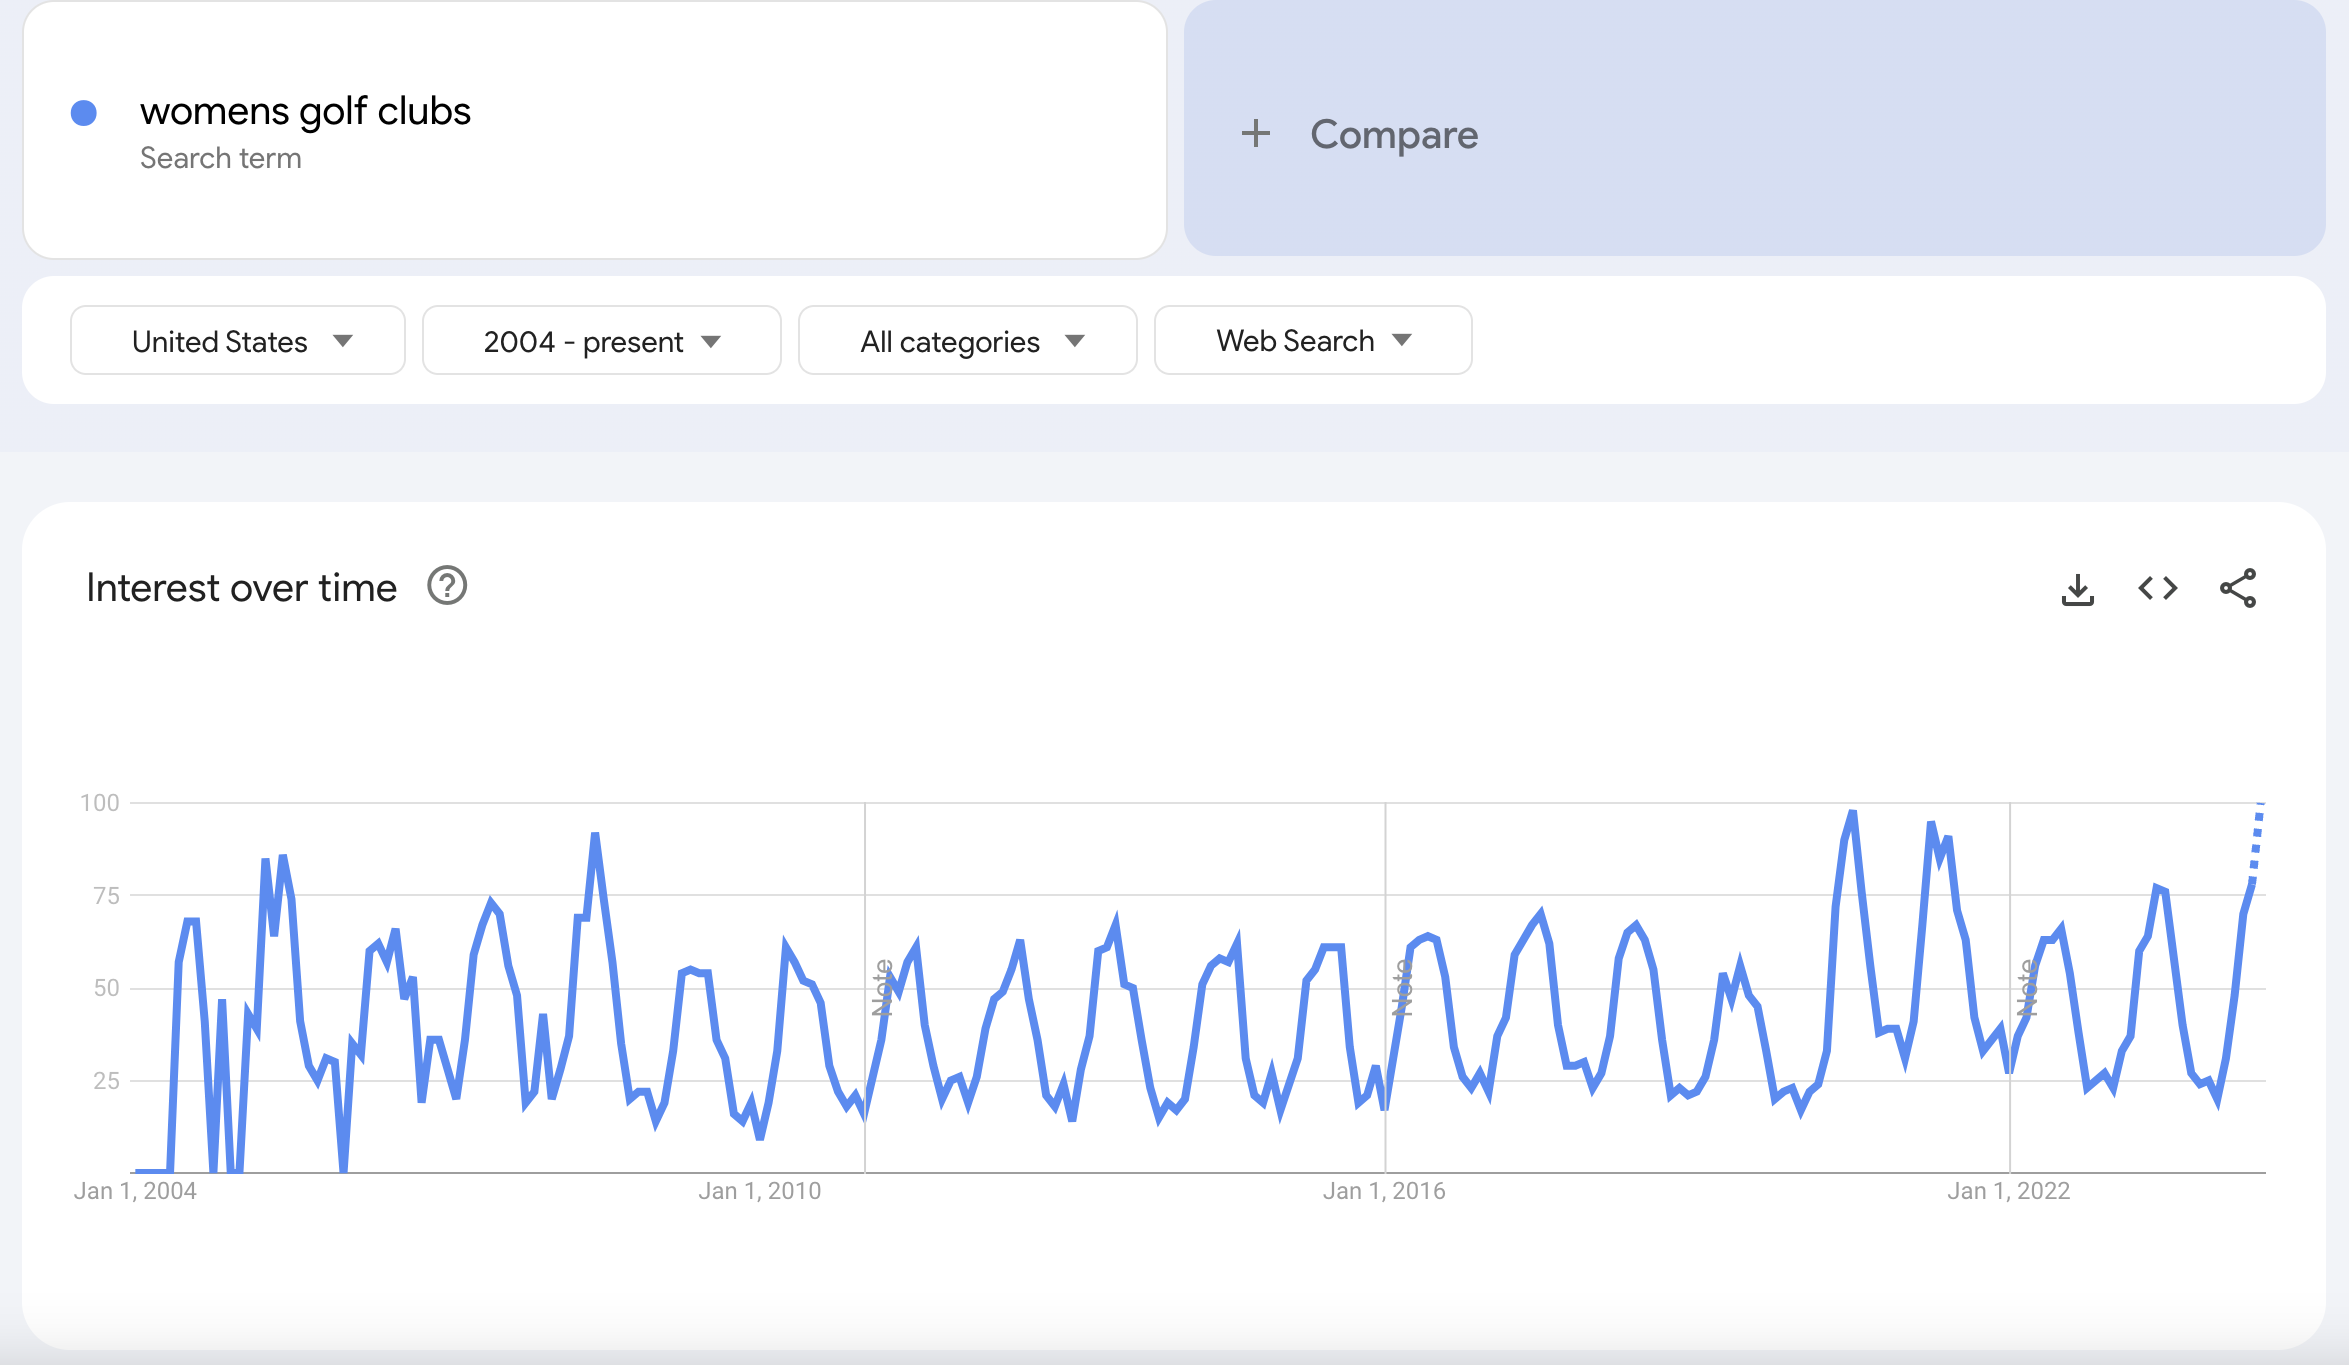Expand the All categories dropdown

[967, 341]
